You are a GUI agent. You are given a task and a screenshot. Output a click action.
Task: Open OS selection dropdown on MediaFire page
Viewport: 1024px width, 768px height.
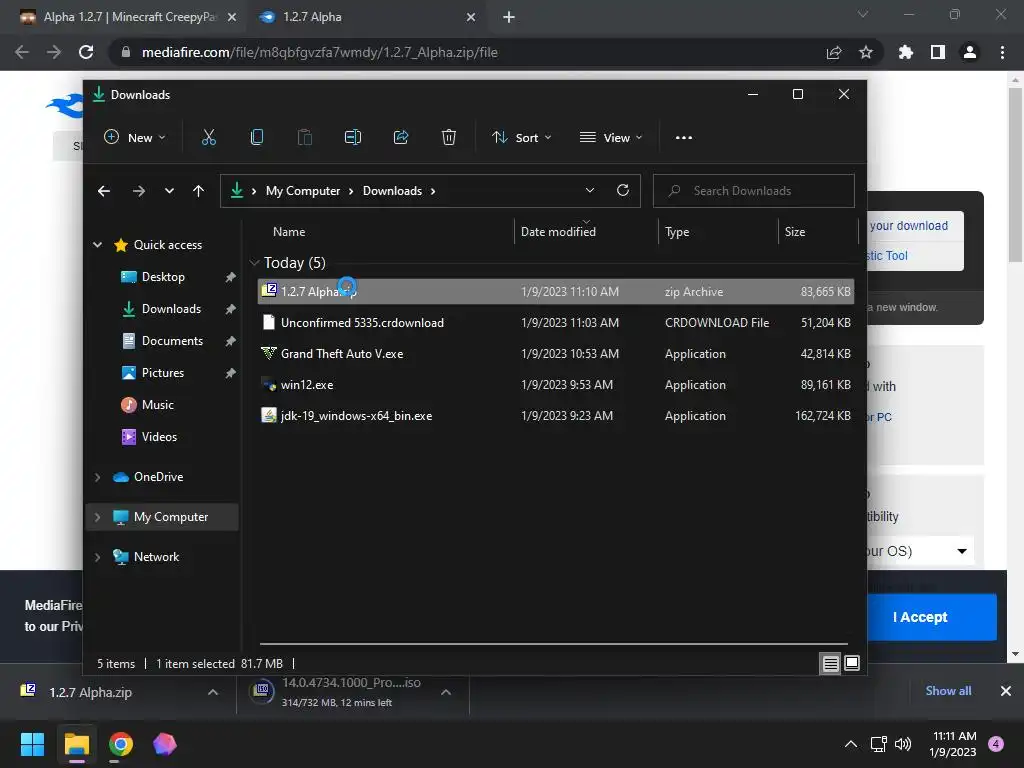click(x=962, y=551)
